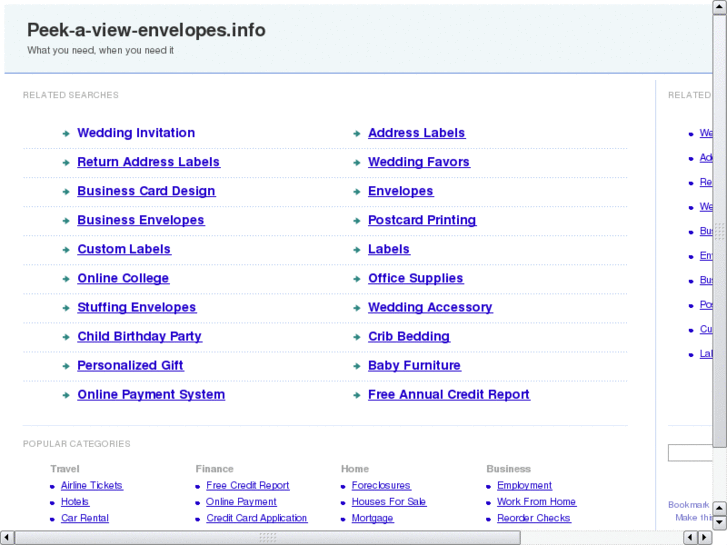Click the horizontal scrollbar thumb
Screen dimensions: 727x545
click(x=268, y=538)
